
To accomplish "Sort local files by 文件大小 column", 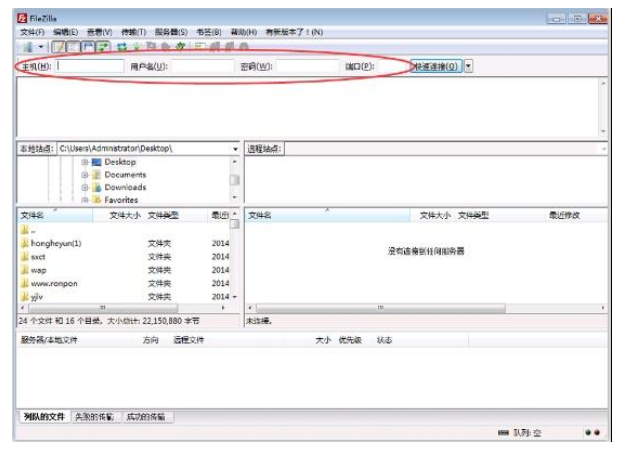I will pos(119,216).
